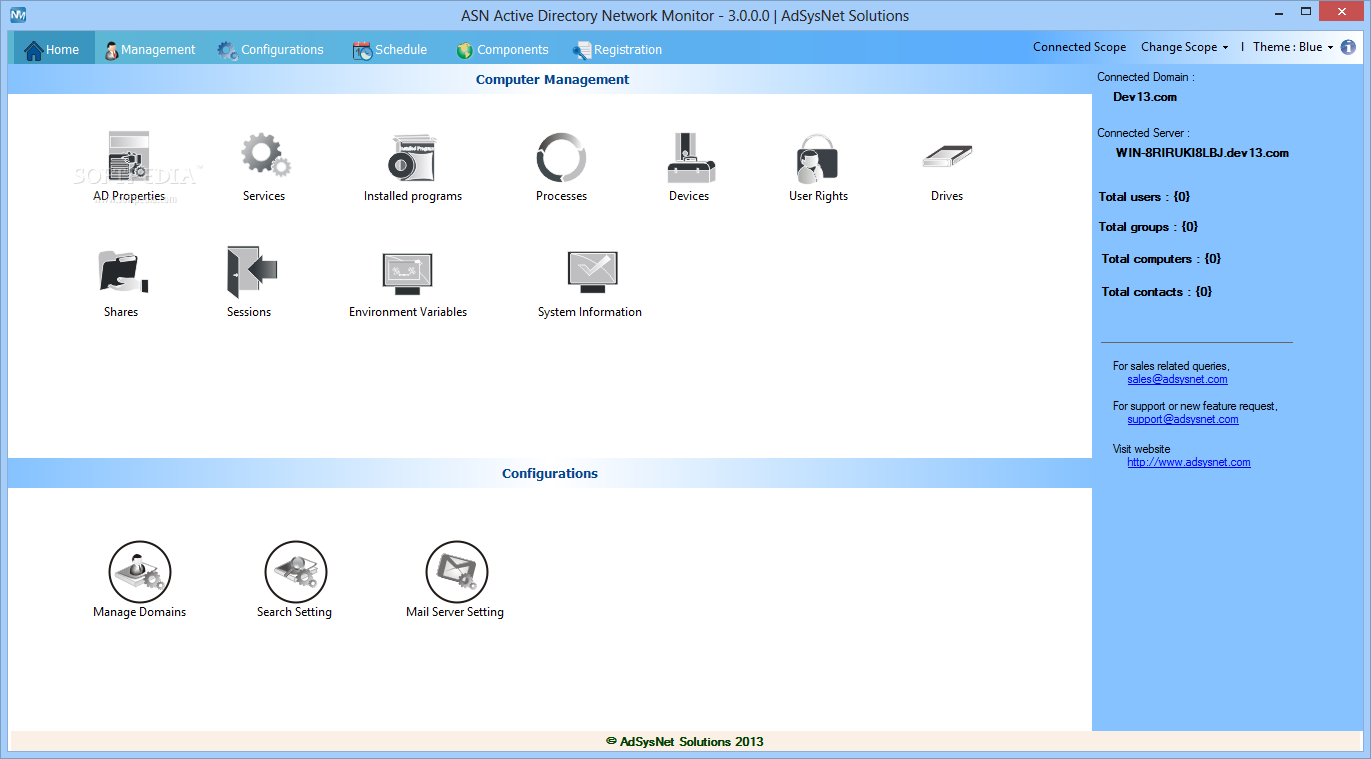The image size is (1371, 759).
Task: Click the Connected Scope label
Action: tap(1079, 47)
